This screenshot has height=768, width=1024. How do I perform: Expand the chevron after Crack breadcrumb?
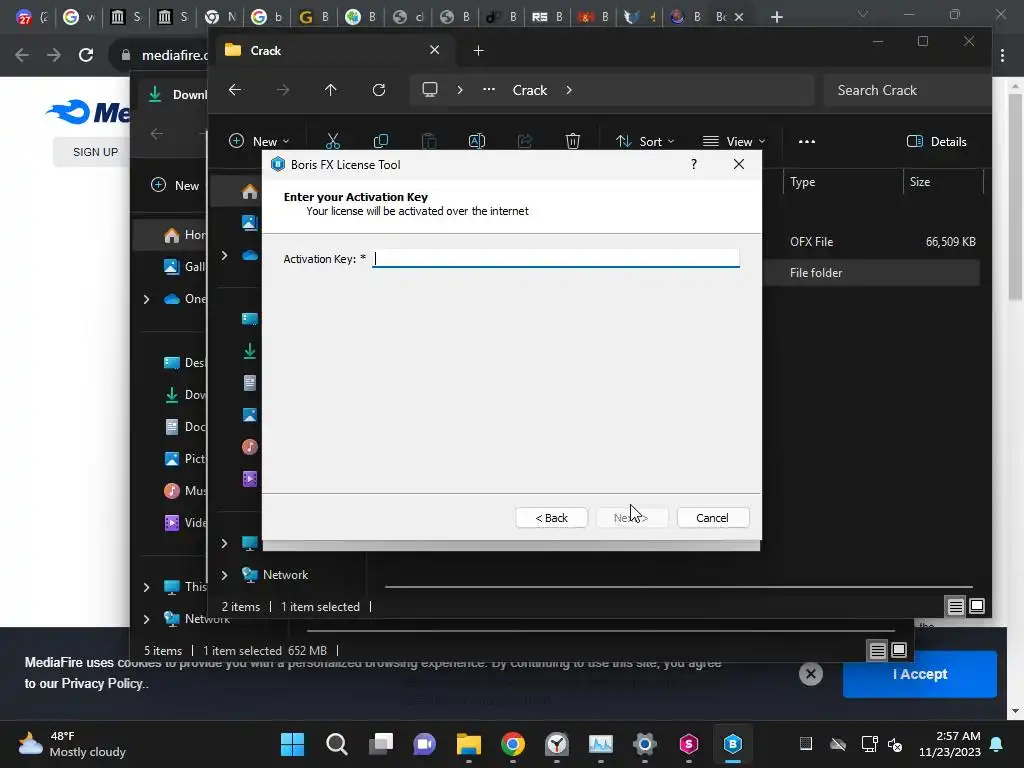pyautogui.click(x=569, y=90)
